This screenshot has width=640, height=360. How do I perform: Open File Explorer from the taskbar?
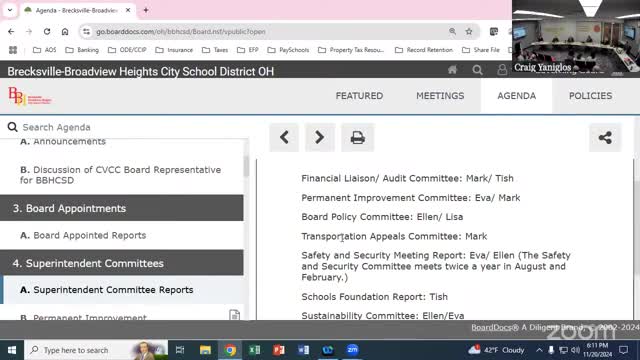click(205, 350)
